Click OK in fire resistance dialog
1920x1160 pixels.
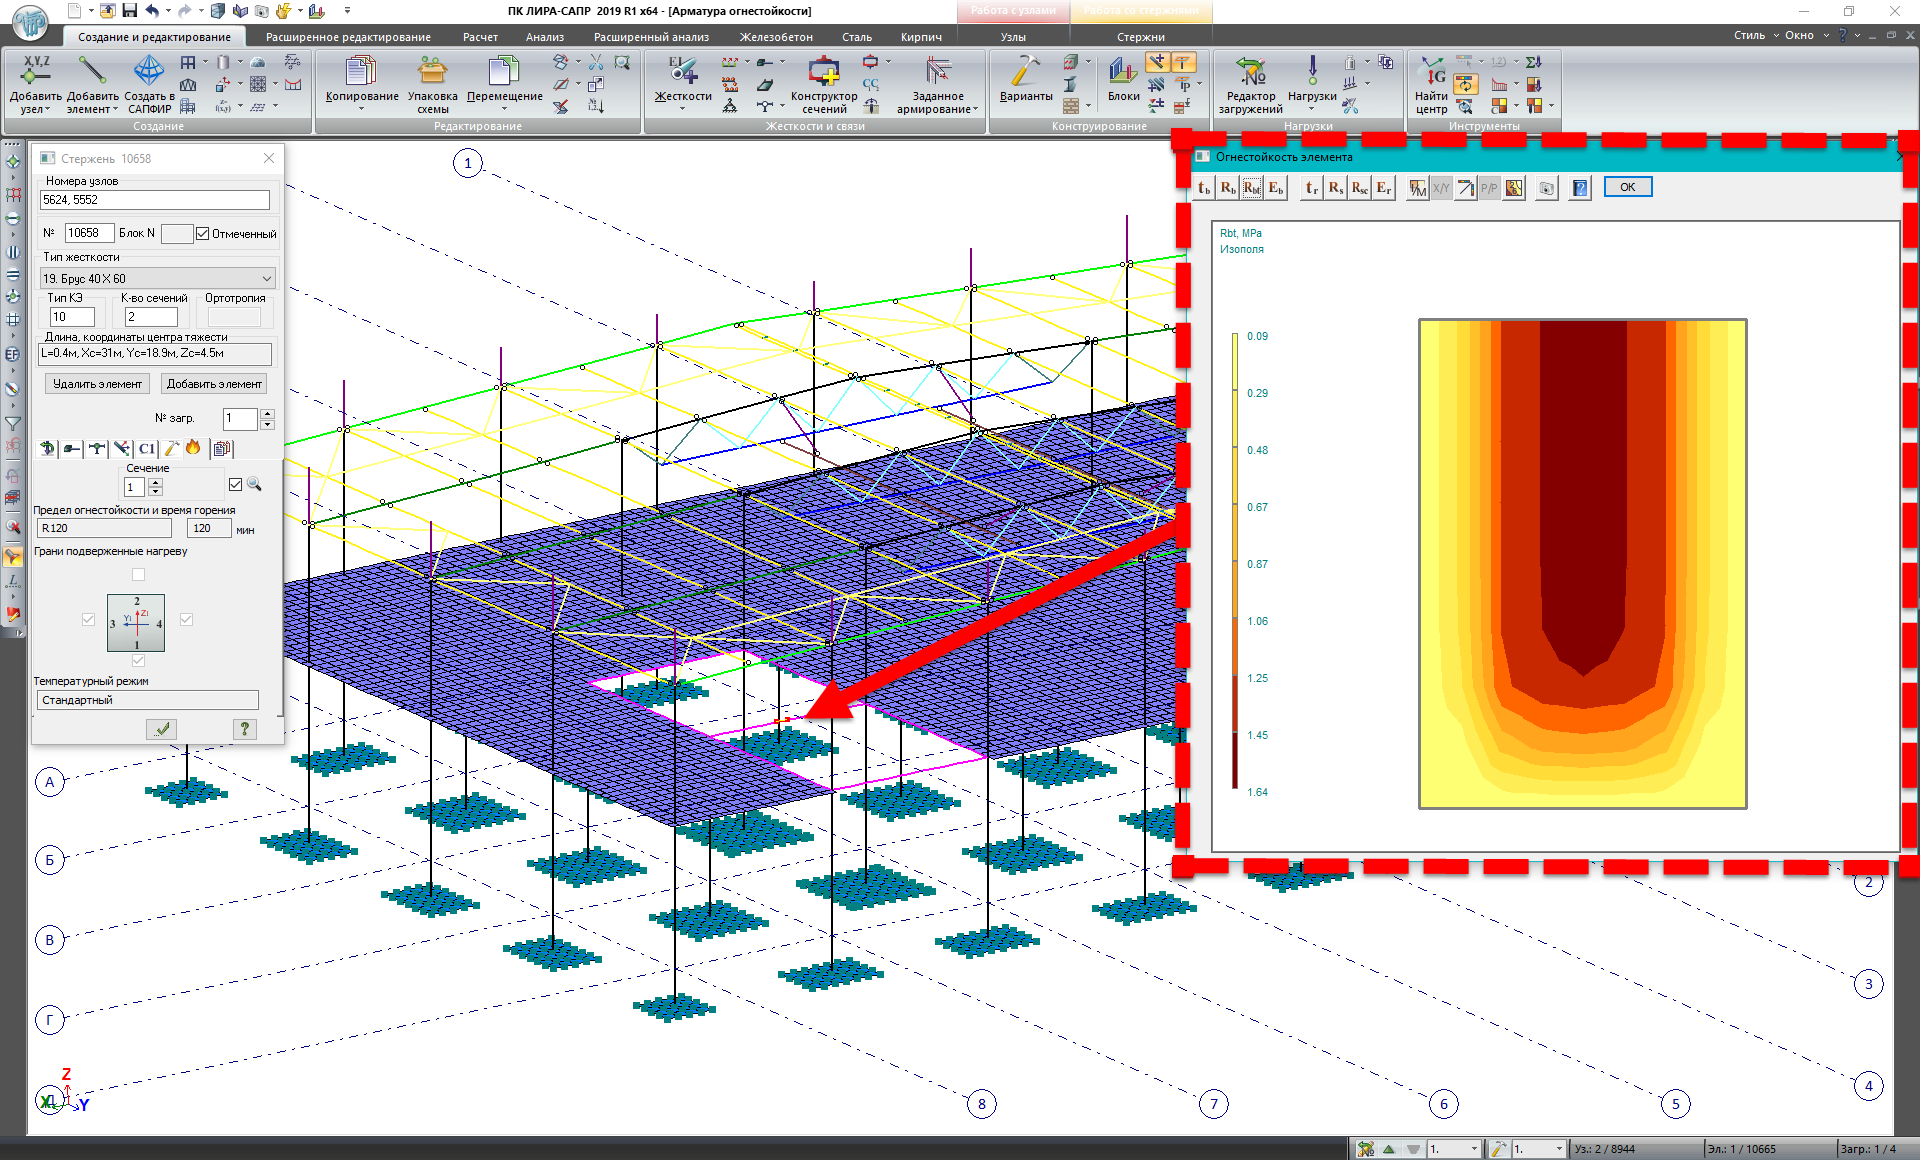coord(1627,187)
